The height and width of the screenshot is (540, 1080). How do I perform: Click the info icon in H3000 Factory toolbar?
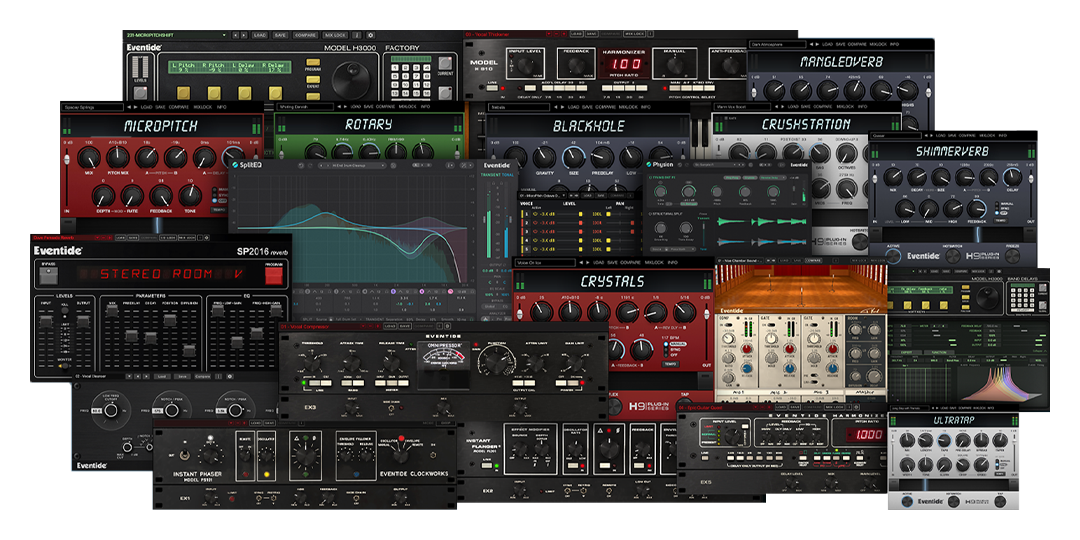coord(357,35)
